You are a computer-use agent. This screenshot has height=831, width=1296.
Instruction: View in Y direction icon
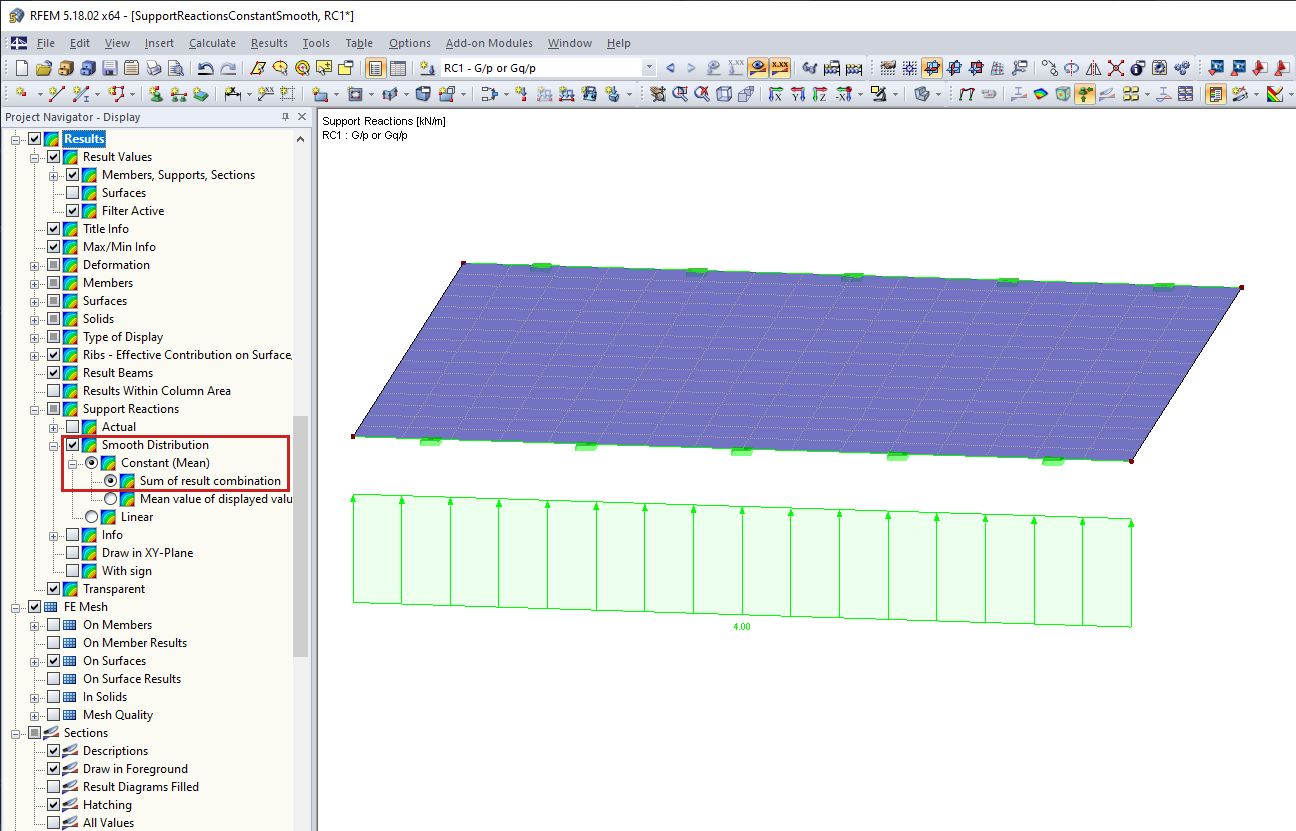[798, 94]
